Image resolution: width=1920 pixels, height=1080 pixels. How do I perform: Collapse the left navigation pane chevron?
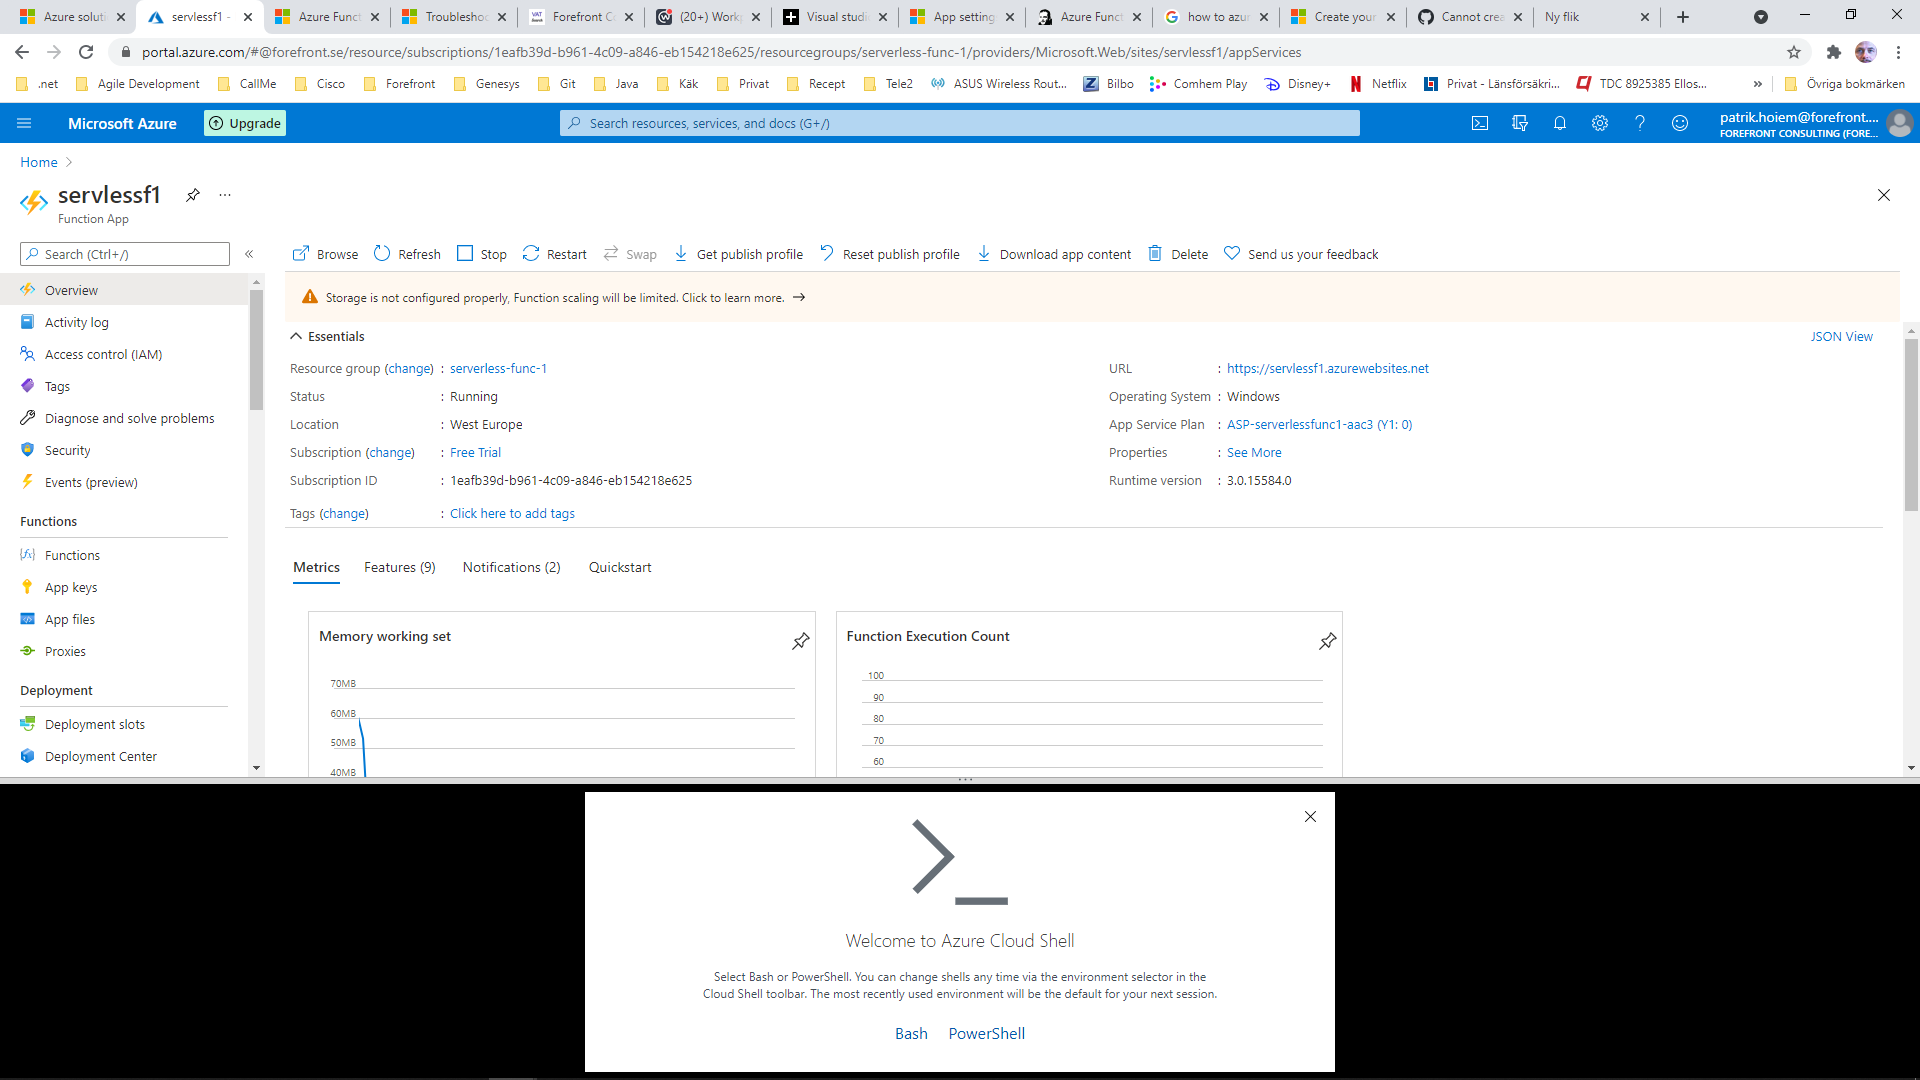point(249,254)
